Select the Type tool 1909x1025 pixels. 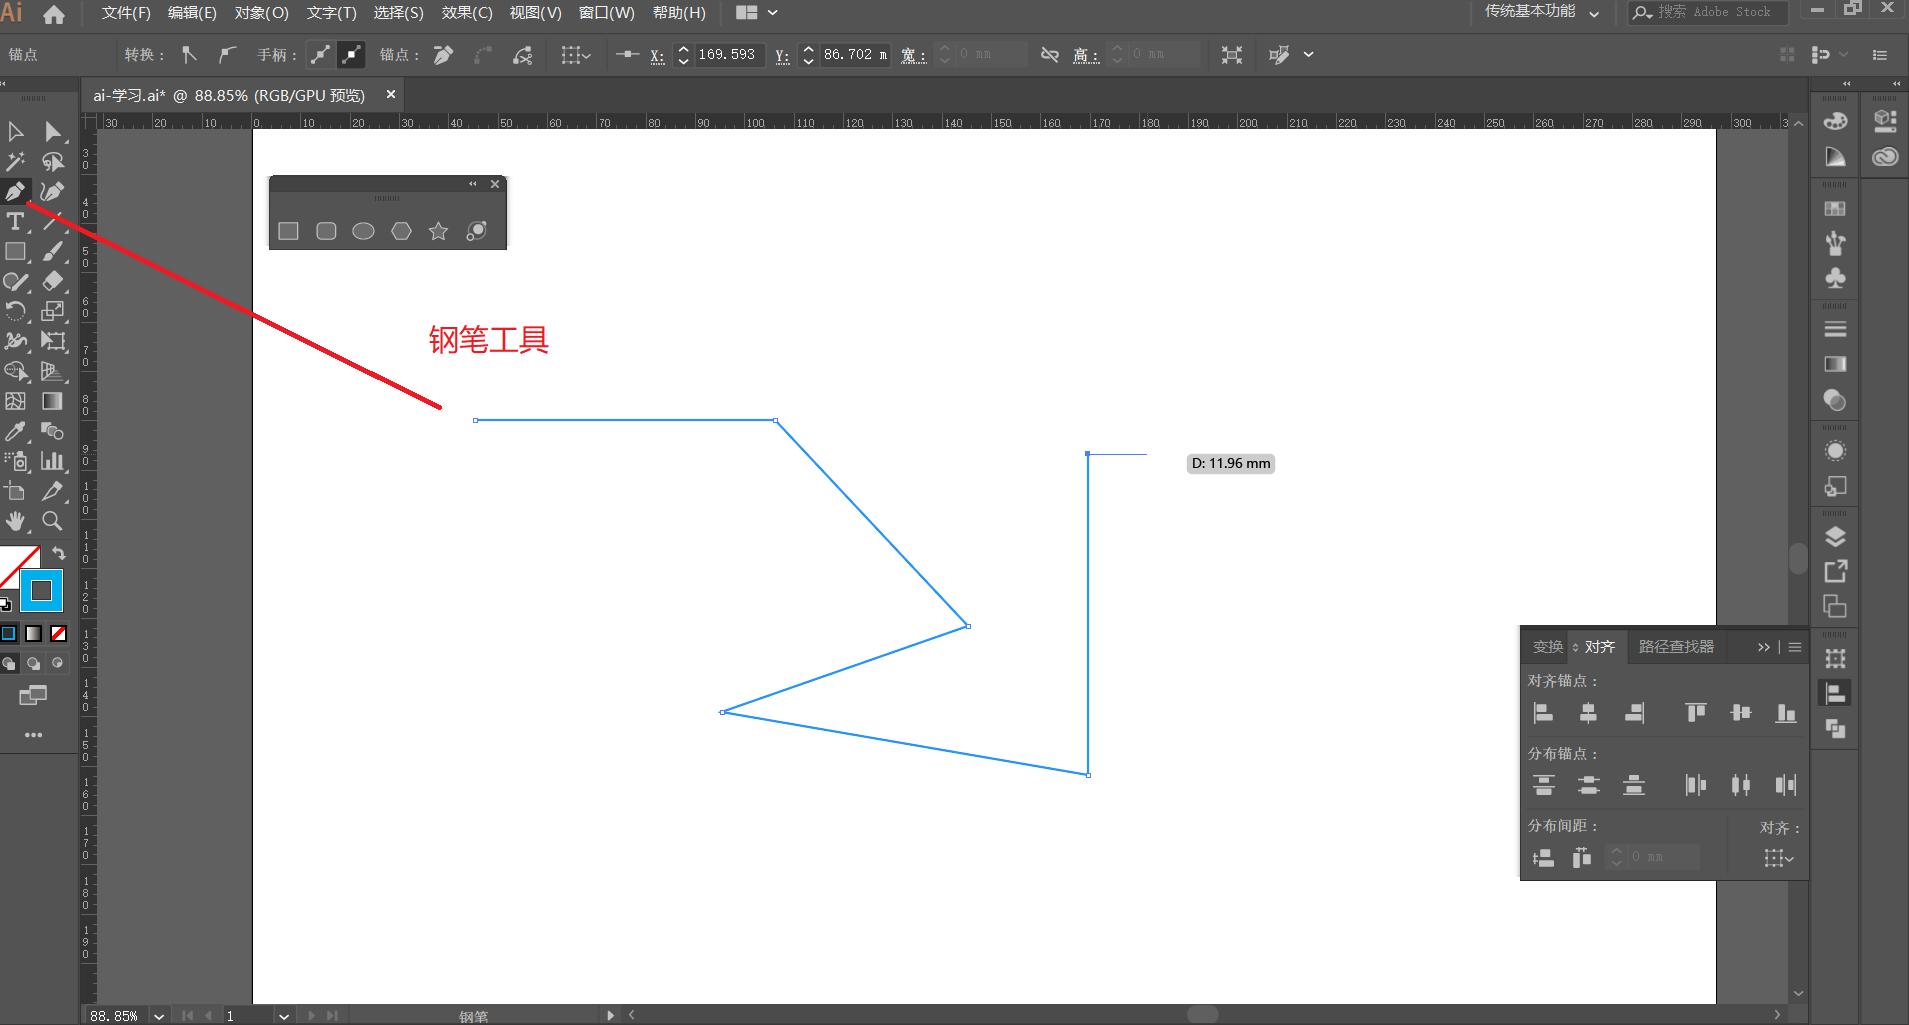(x=15, y=221)
